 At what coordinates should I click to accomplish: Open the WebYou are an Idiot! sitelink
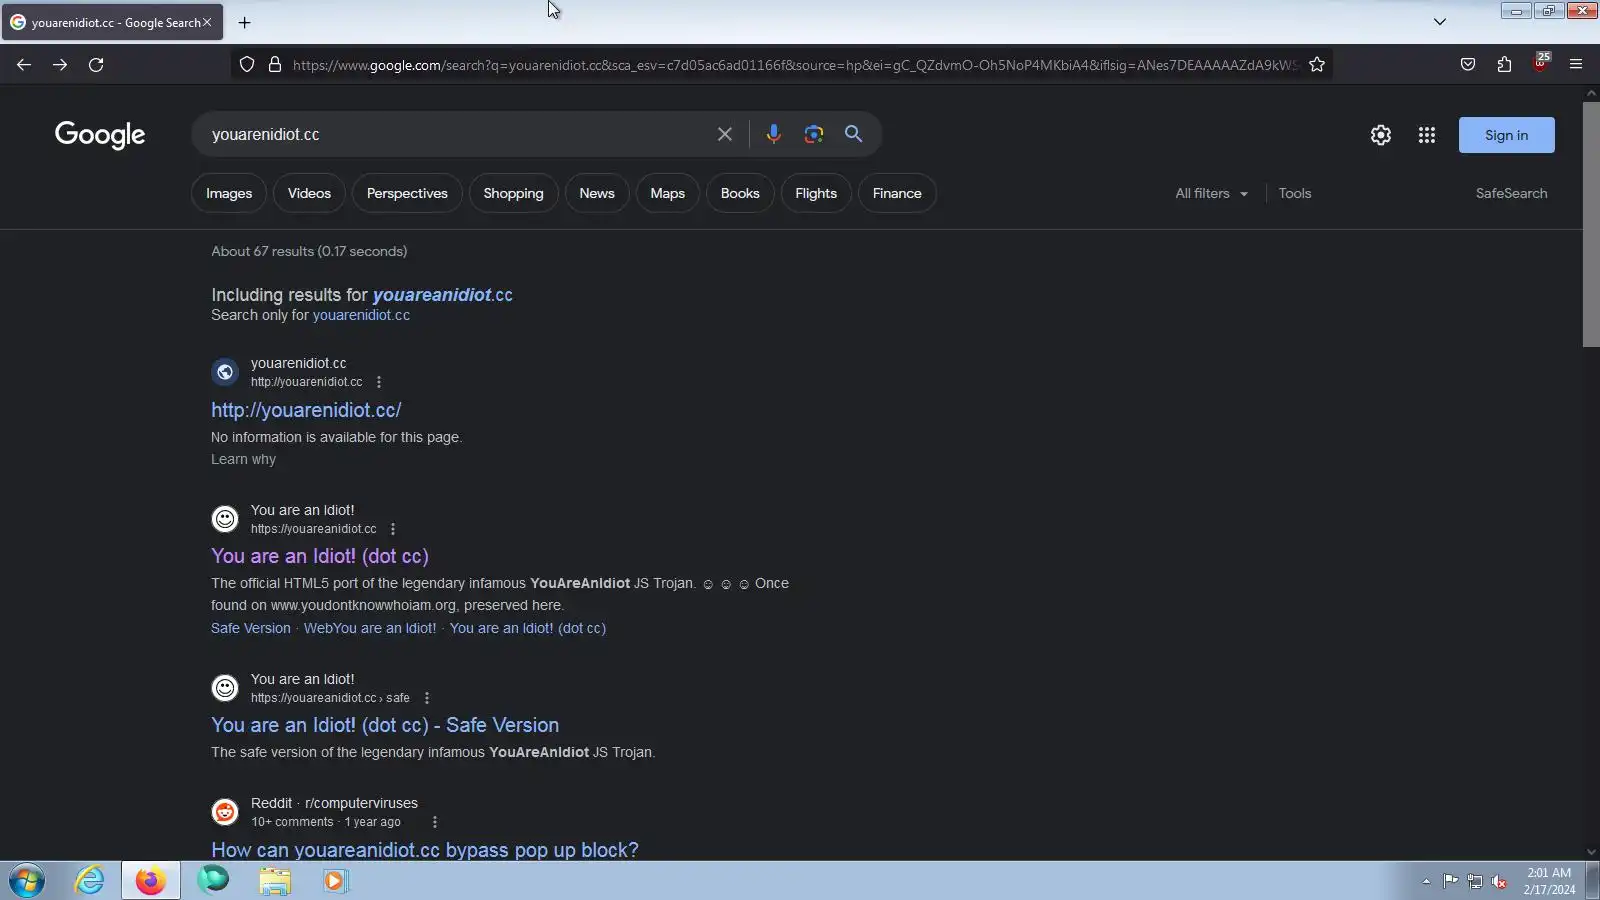pos(370,628)
